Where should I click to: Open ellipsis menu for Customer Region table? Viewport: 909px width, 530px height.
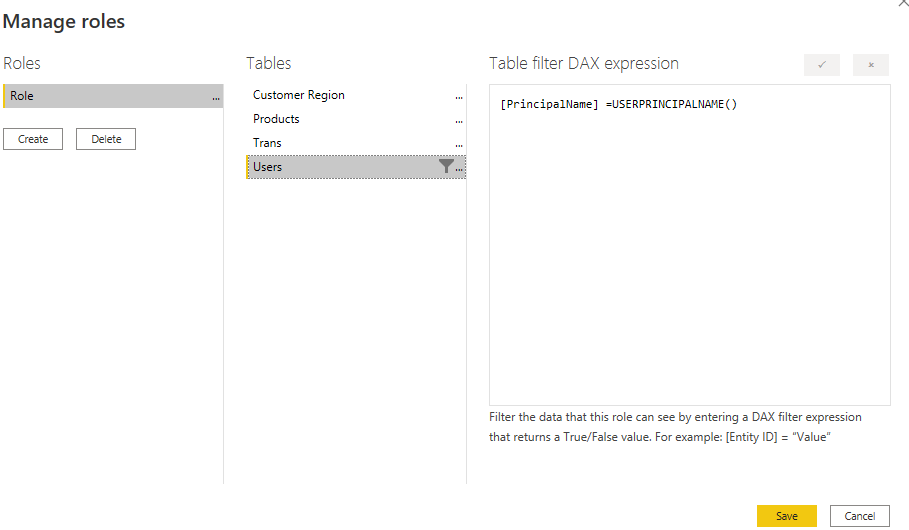[x=459, y=97]
